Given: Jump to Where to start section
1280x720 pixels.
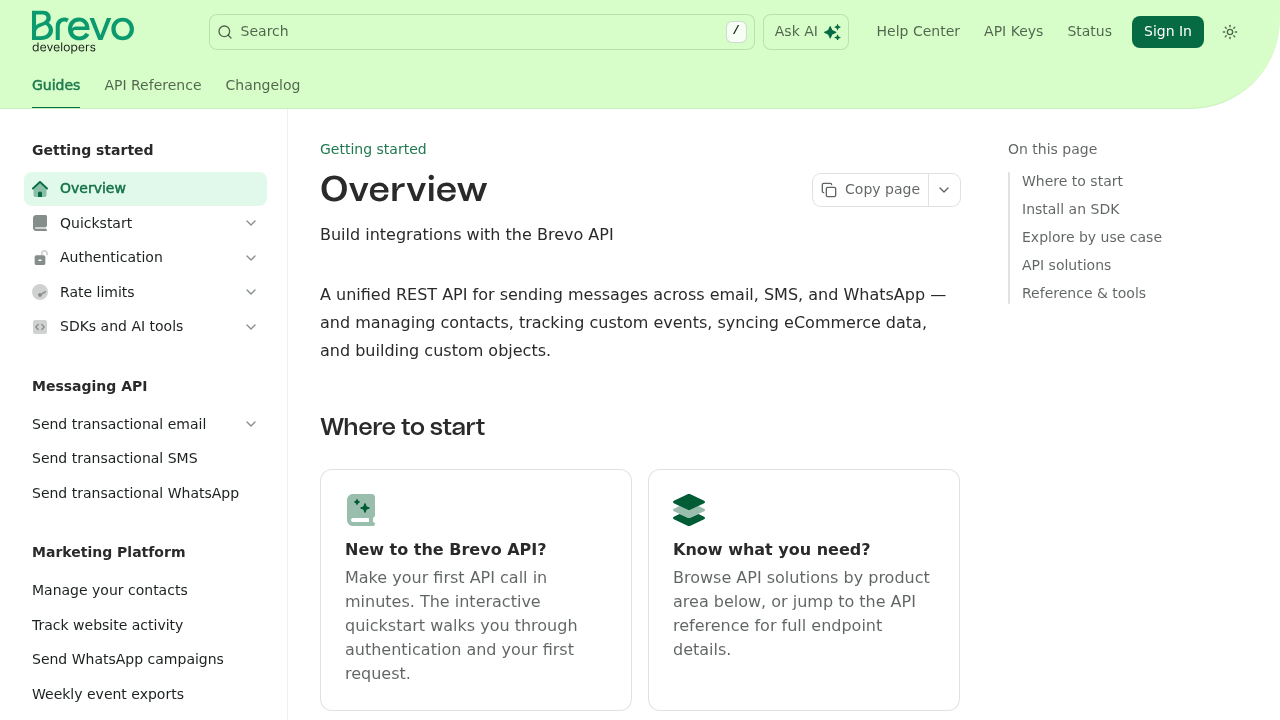Looking at the screenshot, I should tap(1072, 181).
